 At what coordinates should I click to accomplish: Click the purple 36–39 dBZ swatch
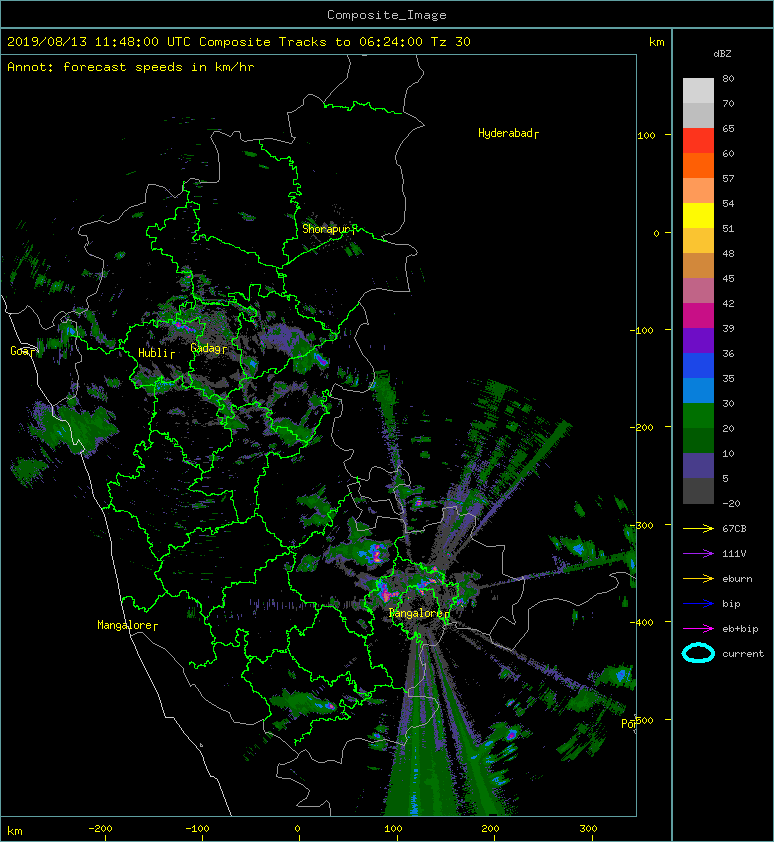(698, 340)
